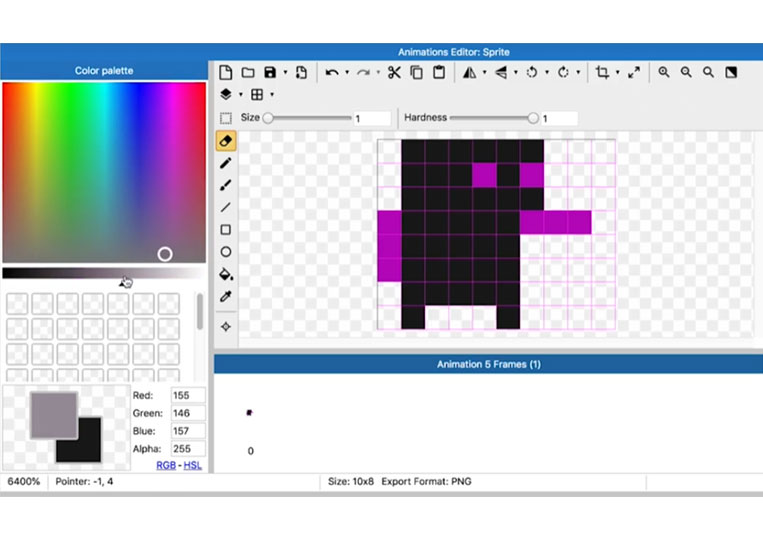Create a new sprite file

[x=225, y=72]
